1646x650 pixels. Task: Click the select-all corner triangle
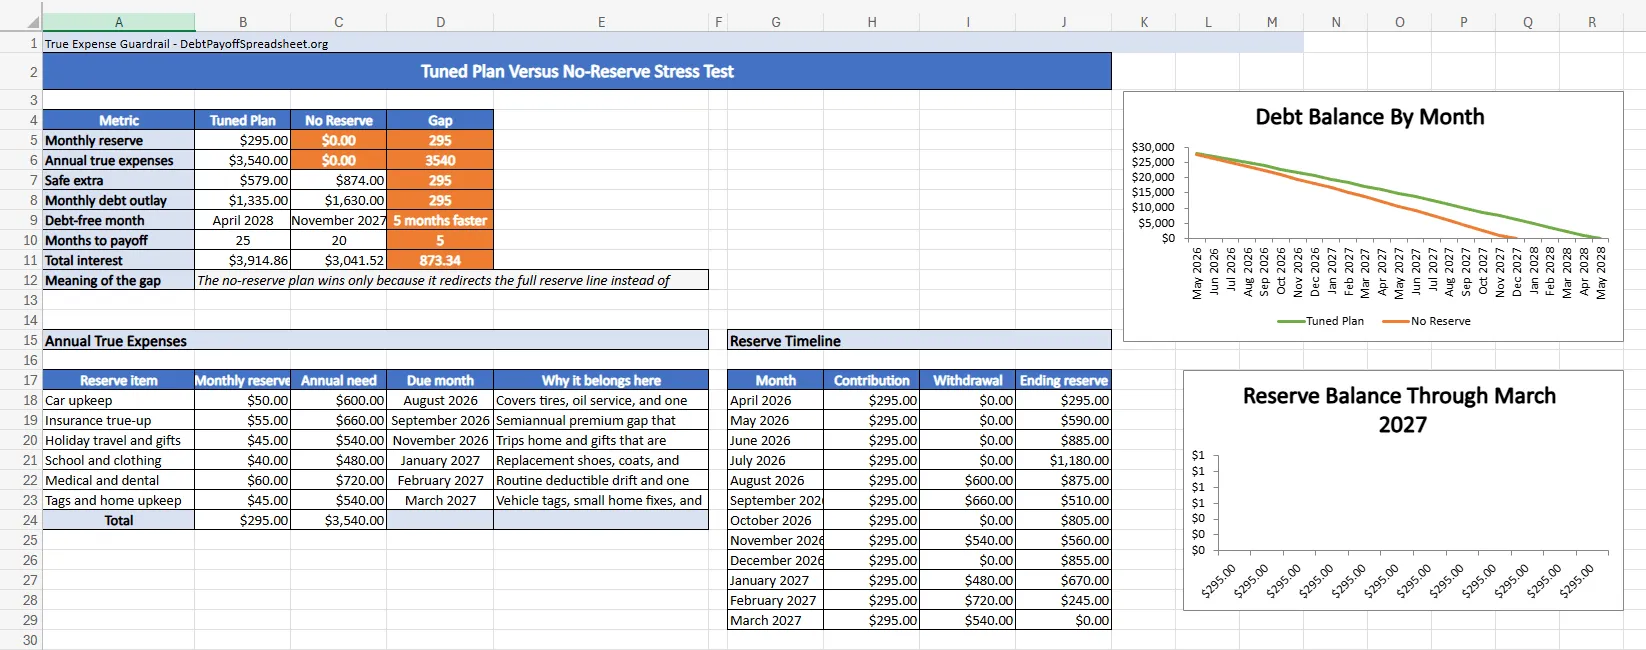click(33, 22)
